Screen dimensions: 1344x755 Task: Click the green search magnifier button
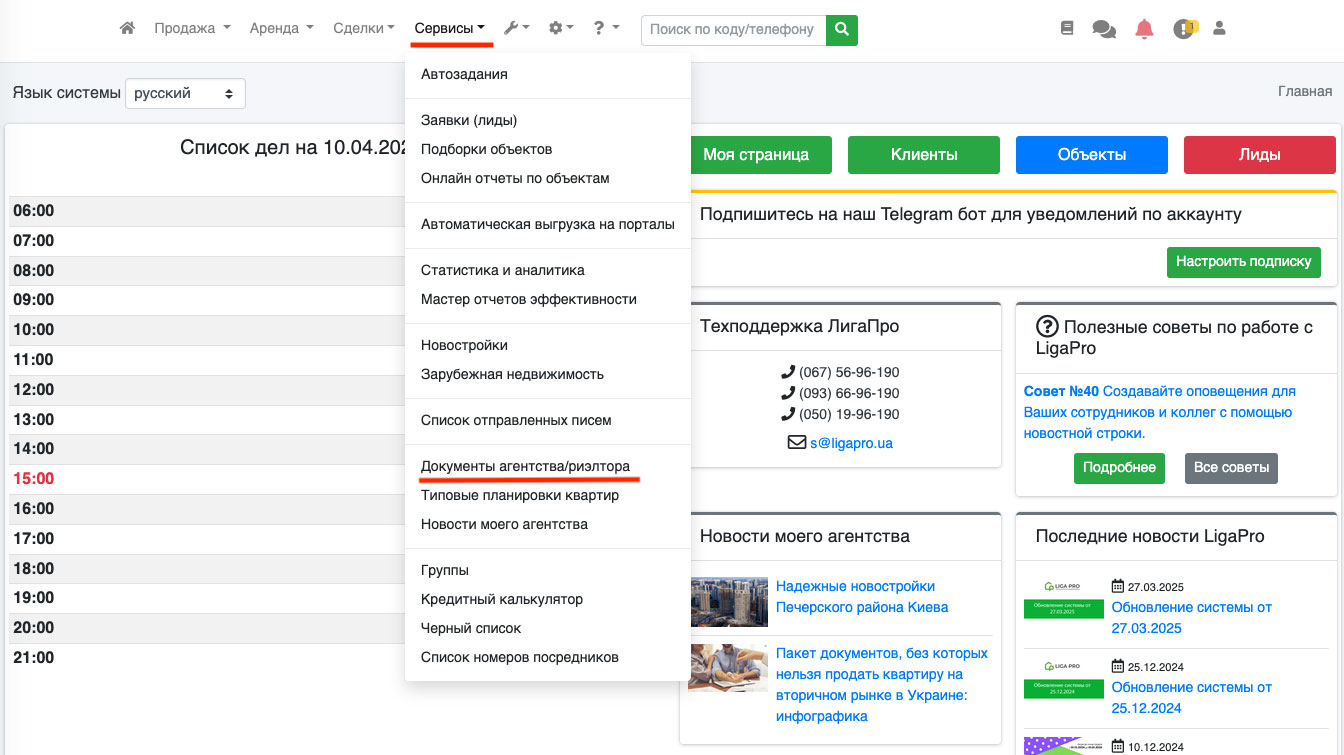[x=842, y=30]
